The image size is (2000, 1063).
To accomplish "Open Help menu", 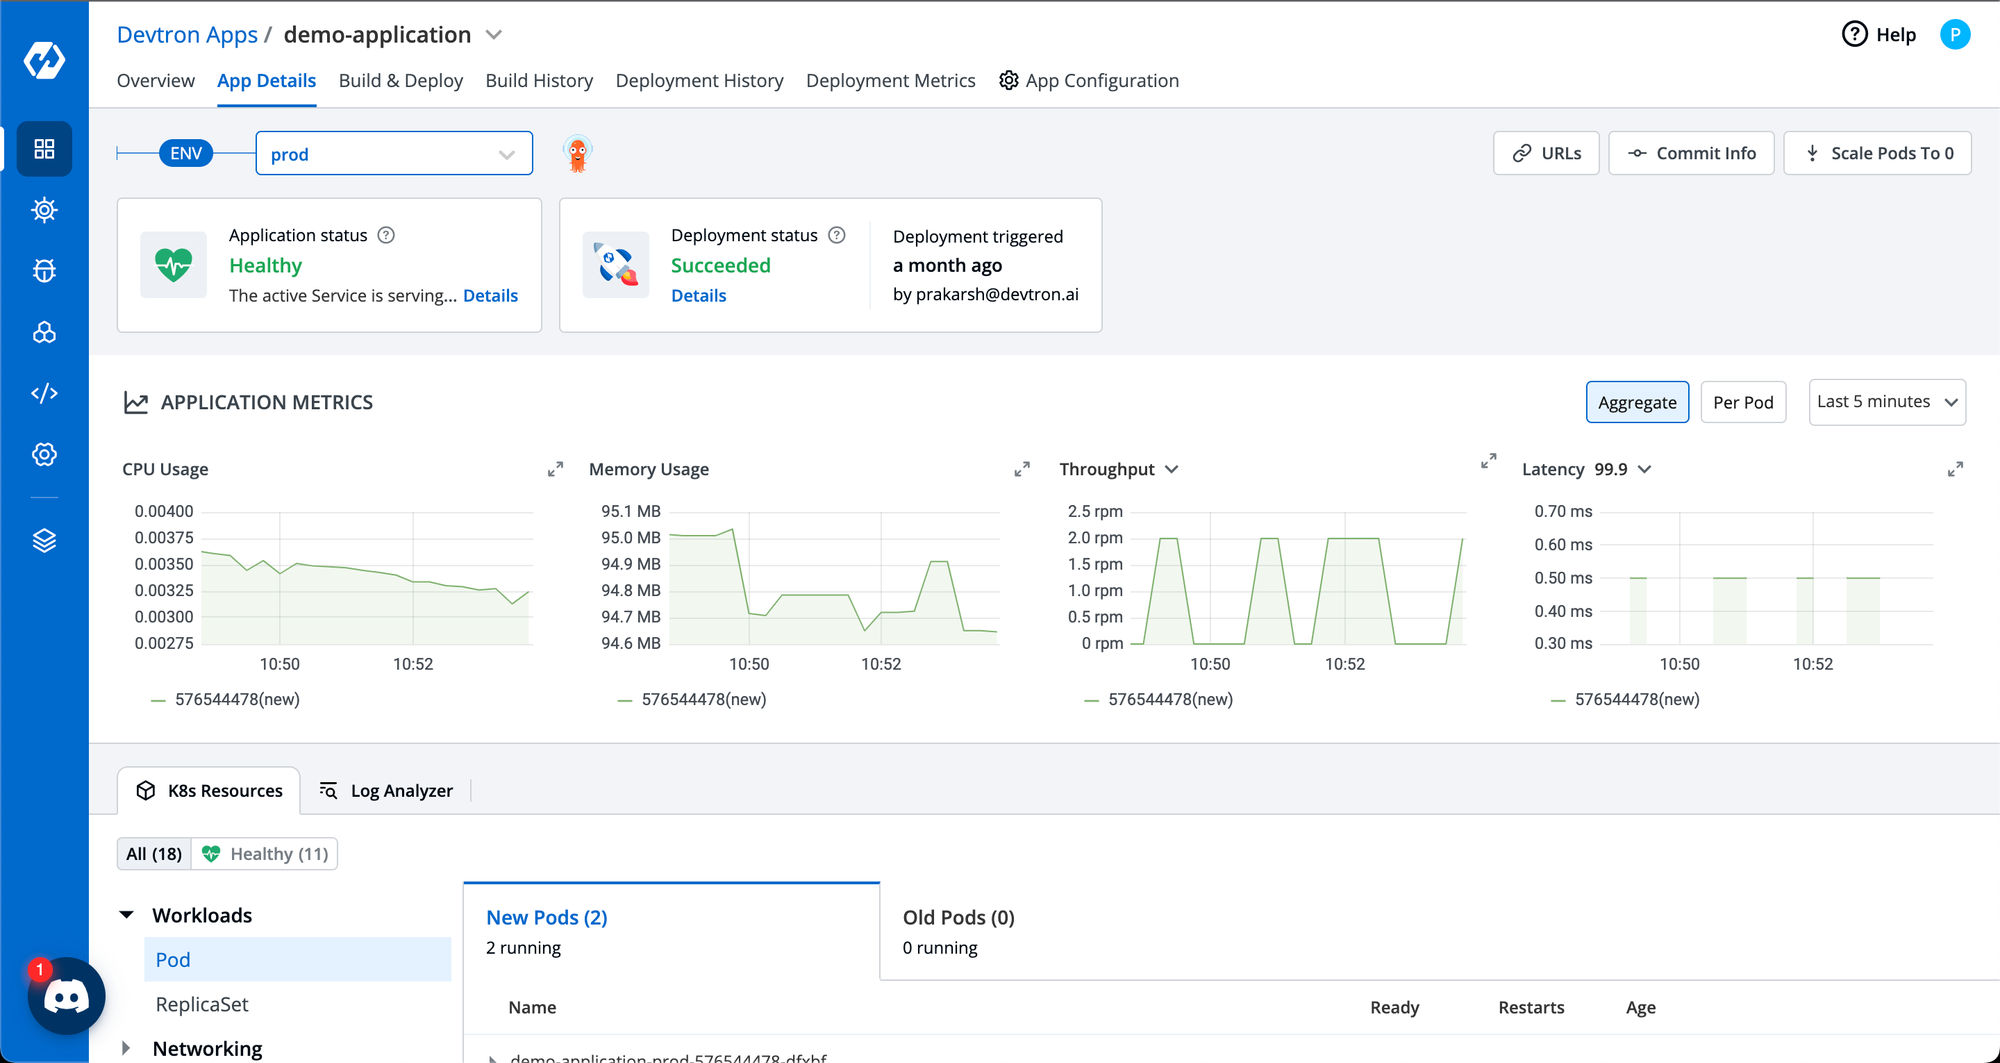I will point(1879,34).
